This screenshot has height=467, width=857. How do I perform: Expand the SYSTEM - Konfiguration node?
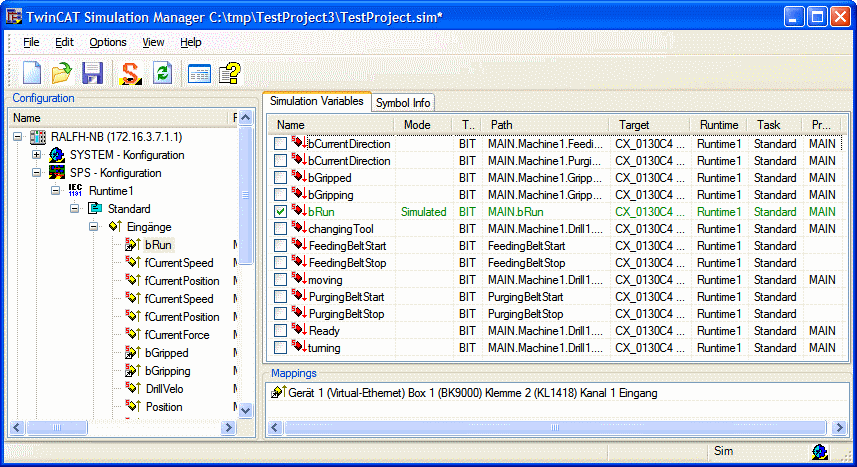click(37, 154)
